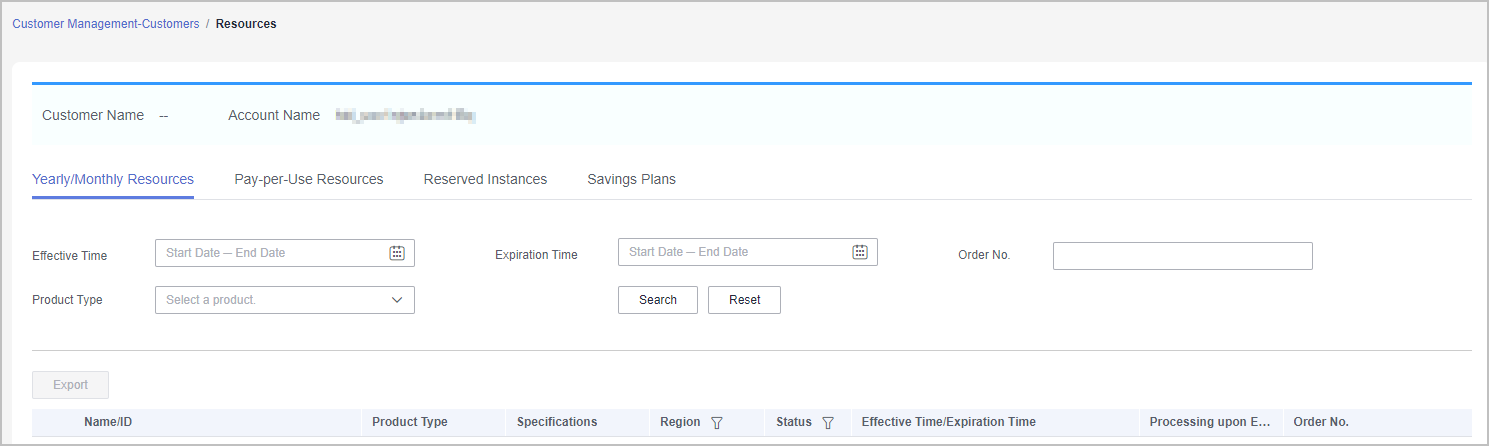
Task: Click the Expiration Time date range field
Action: [x=735, y=252]
